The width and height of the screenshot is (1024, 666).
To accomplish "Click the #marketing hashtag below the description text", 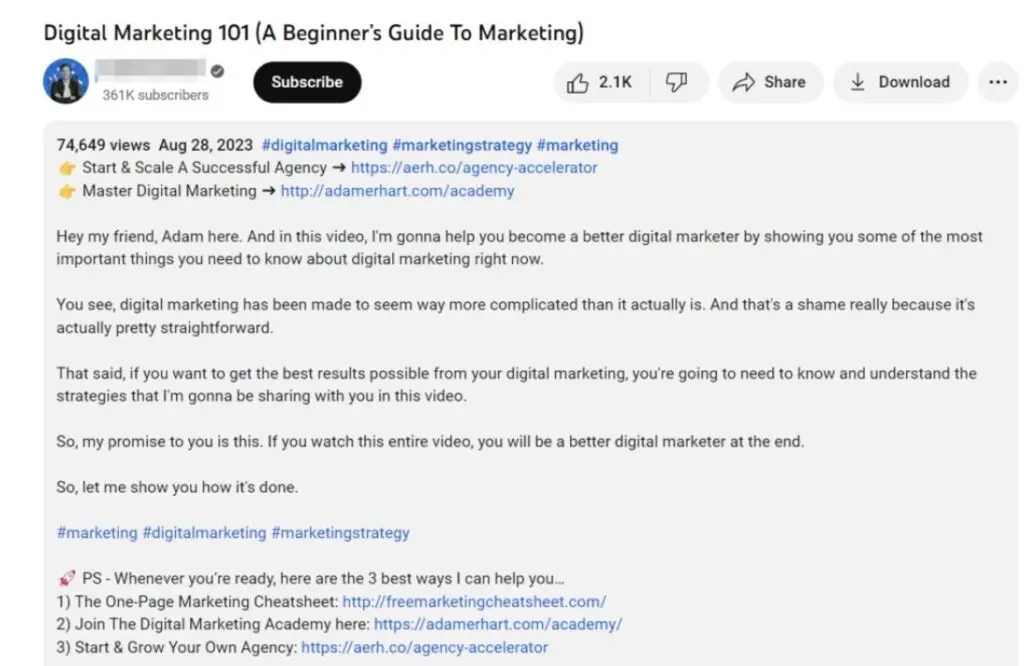I will click(x=97, y=532).
